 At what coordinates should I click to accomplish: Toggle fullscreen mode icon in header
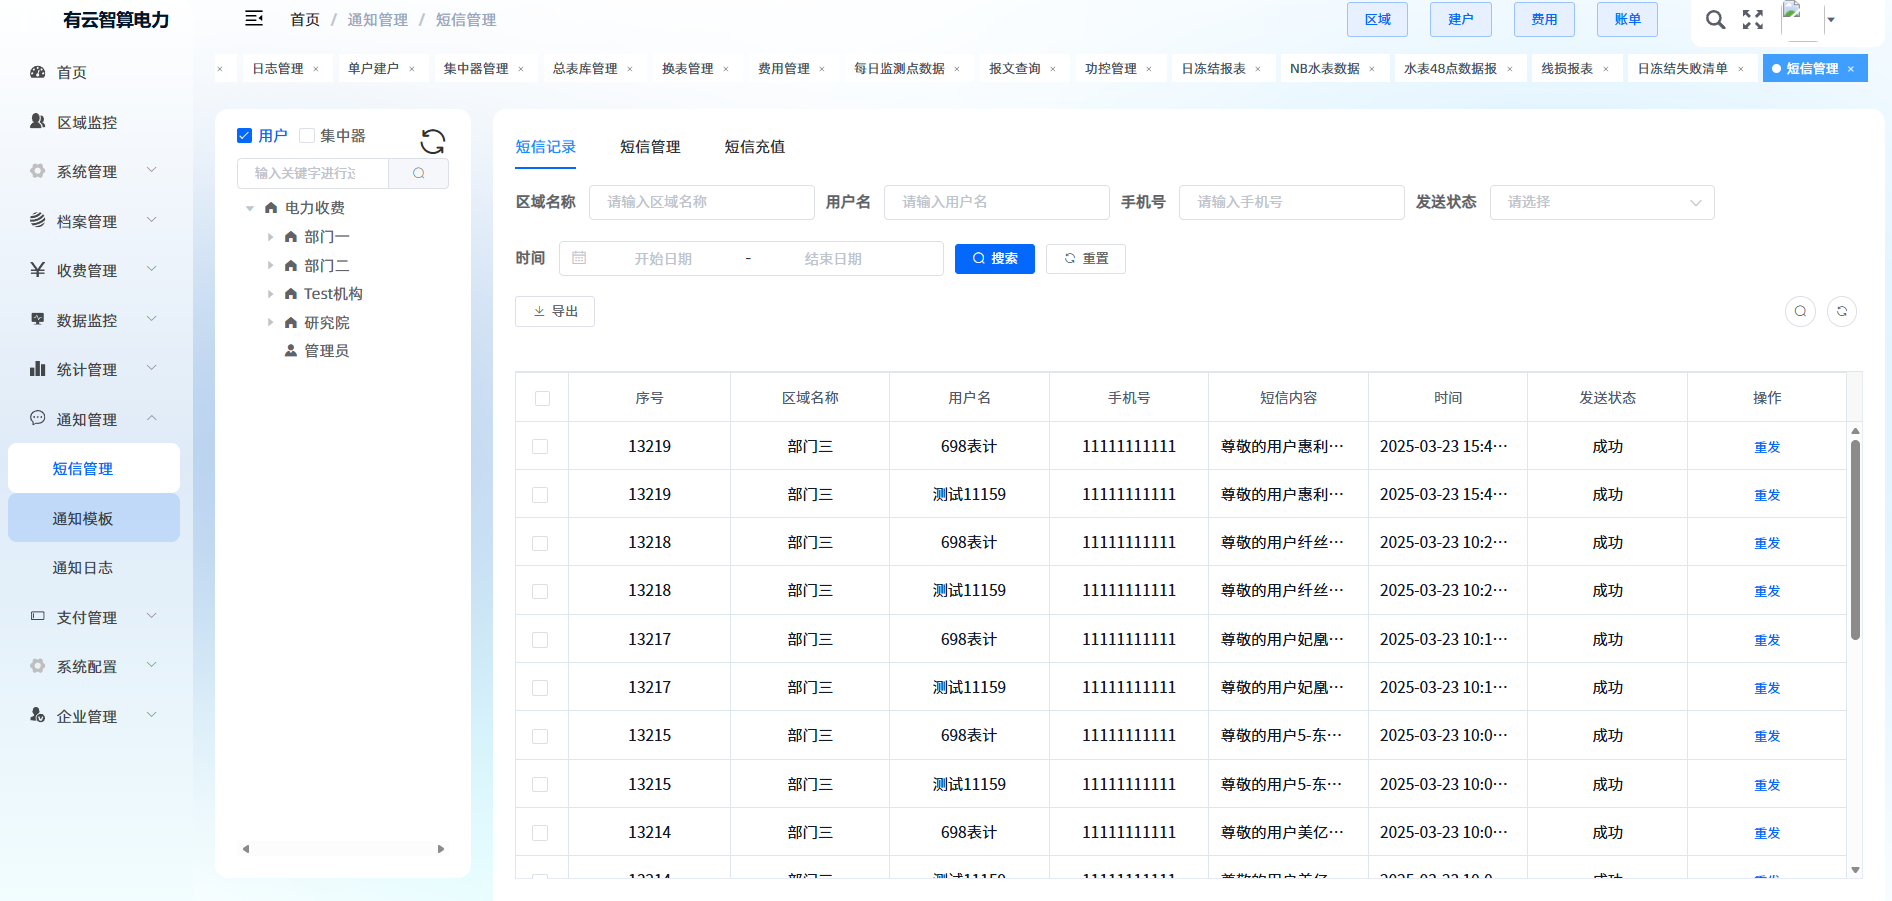tap(1752, 20)
